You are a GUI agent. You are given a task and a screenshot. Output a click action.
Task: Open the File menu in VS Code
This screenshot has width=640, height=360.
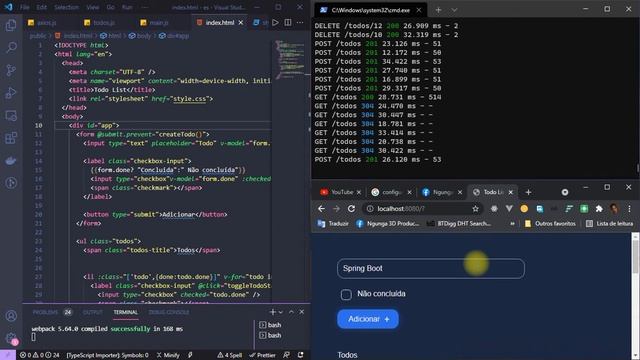coord(24,7)
